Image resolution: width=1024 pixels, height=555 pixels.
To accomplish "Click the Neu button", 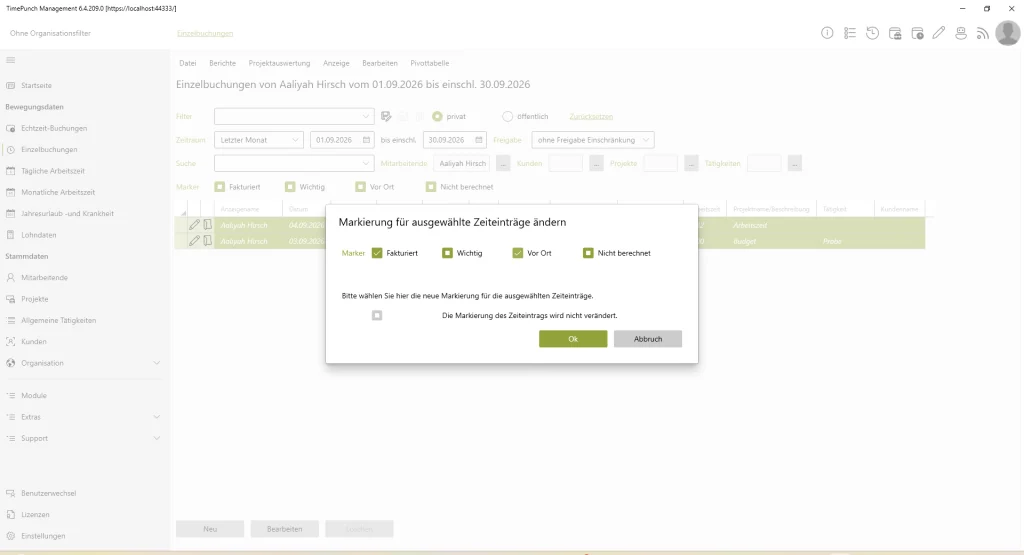I will [210, 529].
